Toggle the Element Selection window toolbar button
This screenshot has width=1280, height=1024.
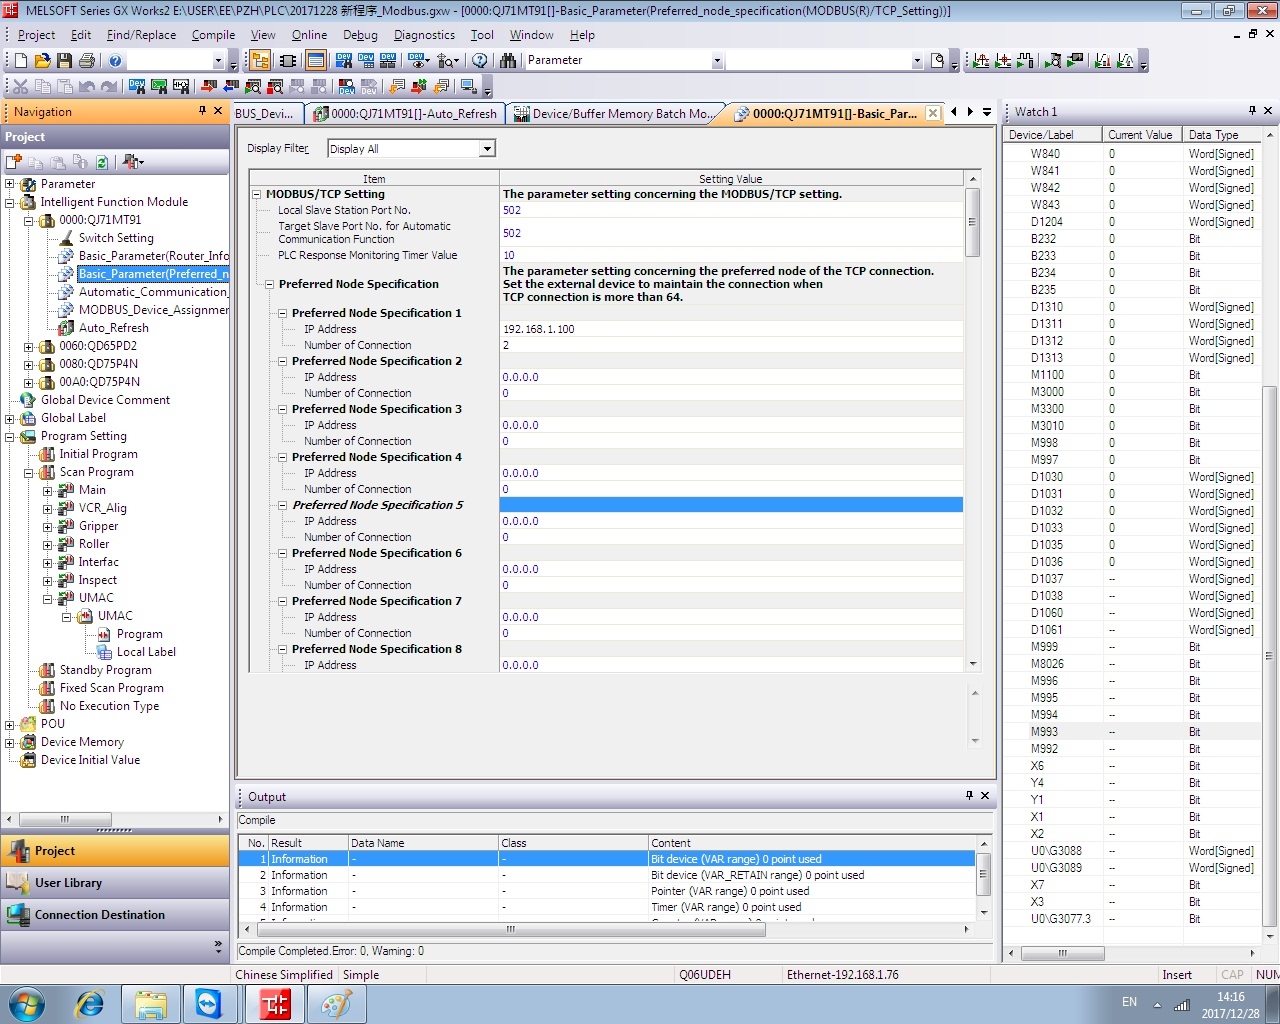coord(287,61)
